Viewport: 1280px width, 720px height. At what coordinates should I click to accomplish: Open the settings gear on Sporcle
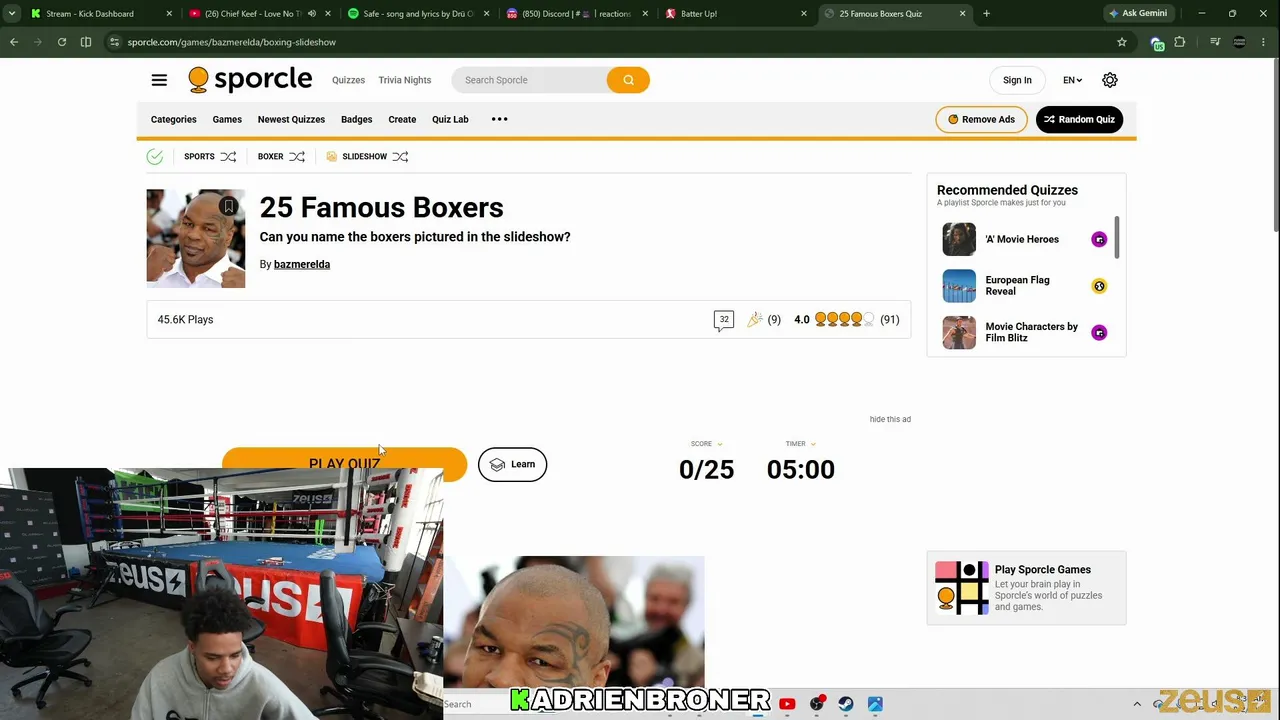1110,80
